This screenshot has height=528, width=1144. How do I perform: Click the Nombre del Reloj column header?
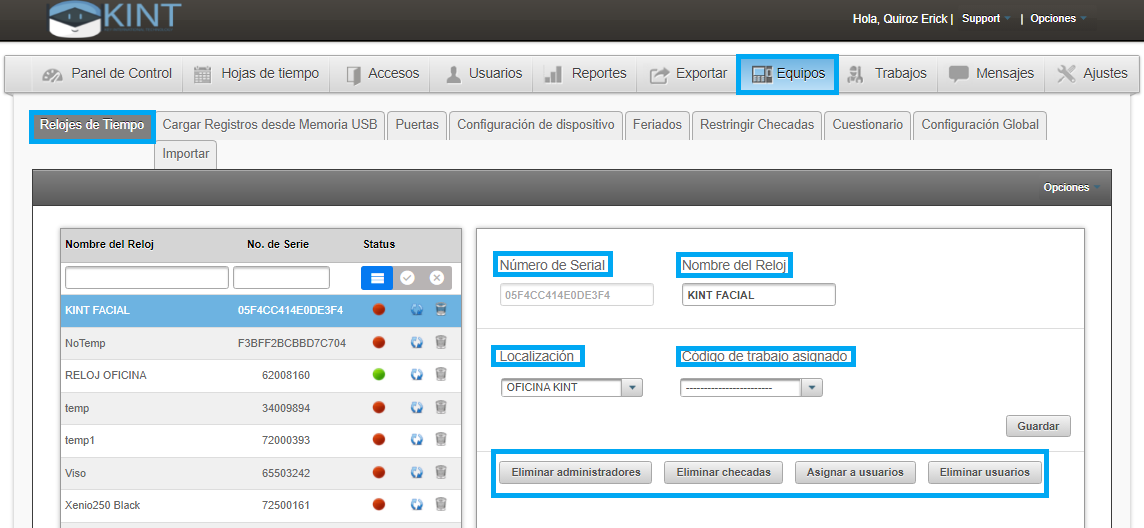tap(109, 244)
